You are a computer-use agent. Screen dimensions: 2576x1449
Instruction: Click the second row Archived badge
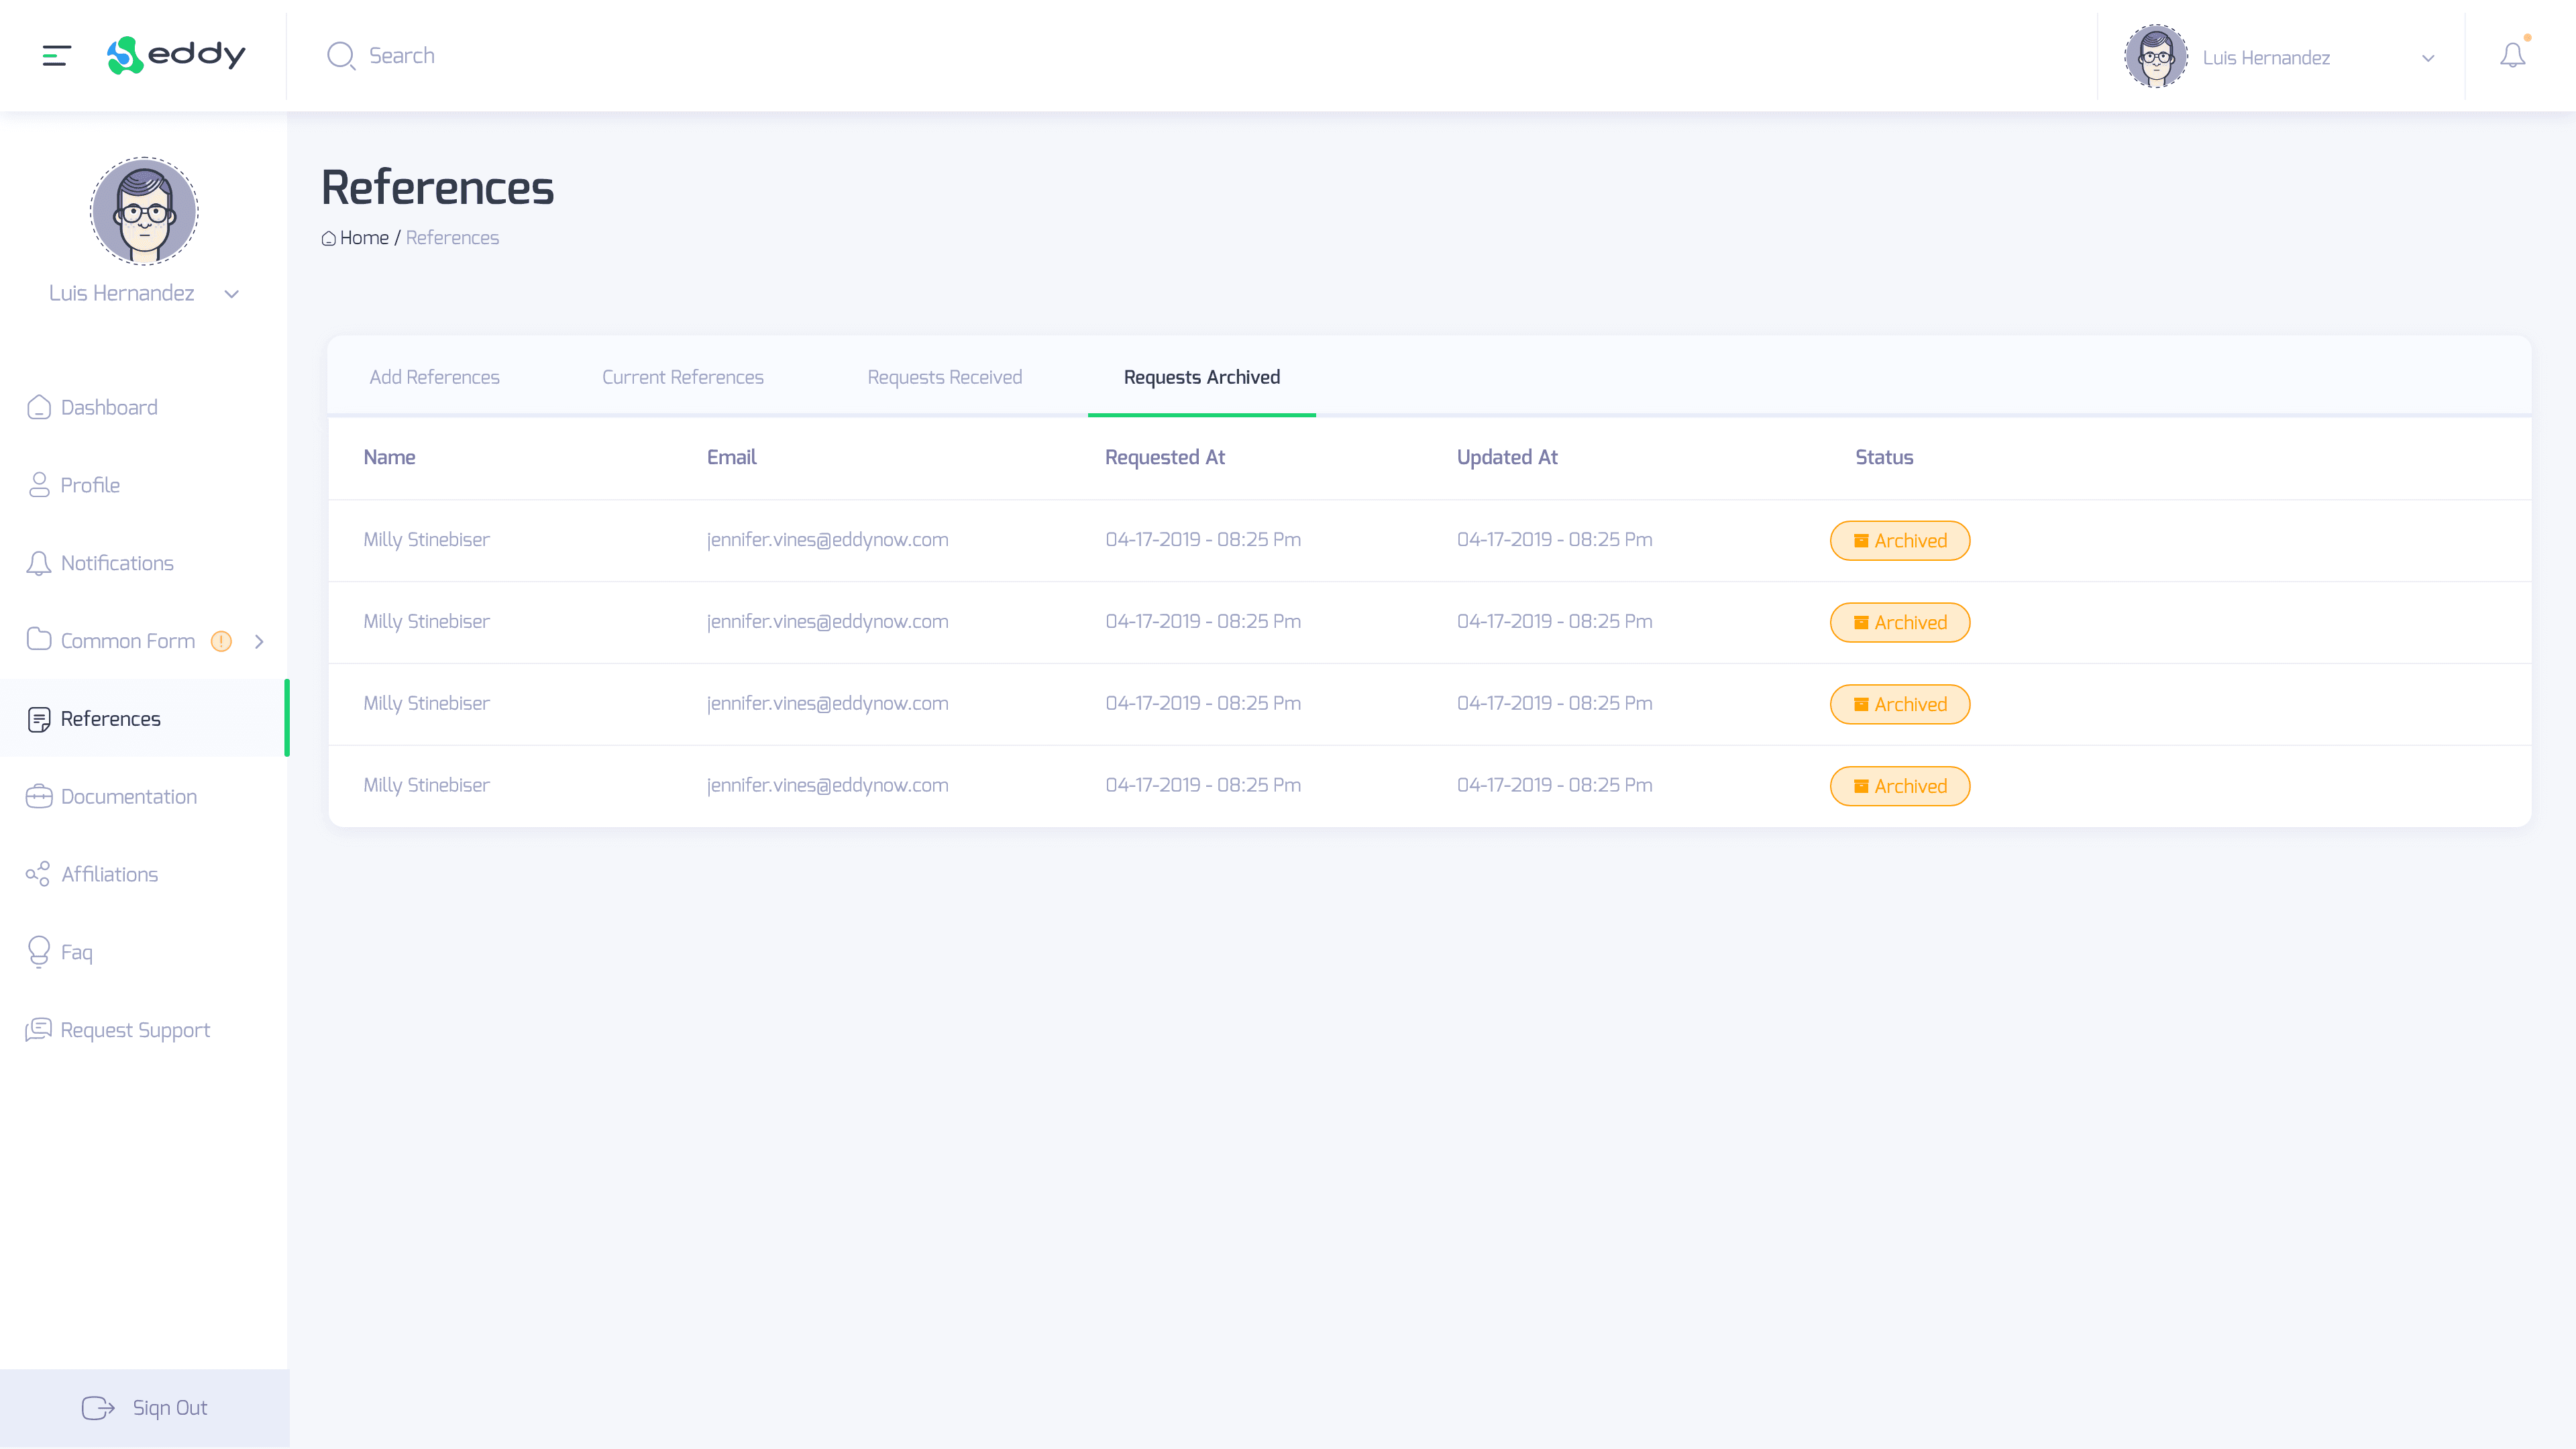coord(1900,623)
